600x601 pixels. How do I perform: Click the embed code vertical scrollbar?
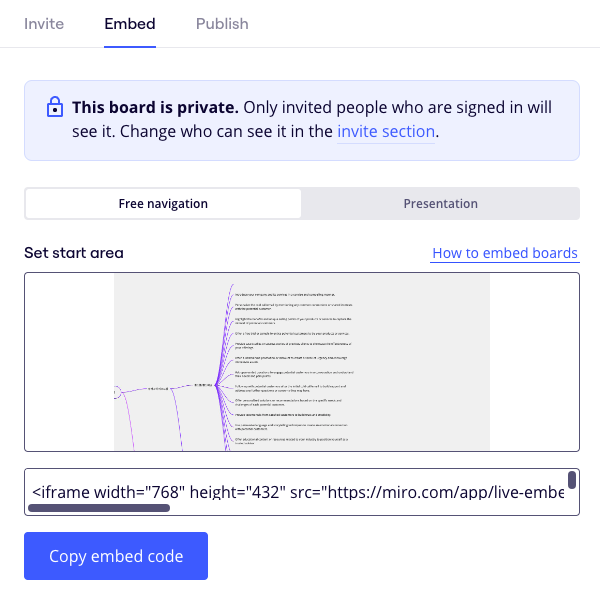[x=572, y=480]
